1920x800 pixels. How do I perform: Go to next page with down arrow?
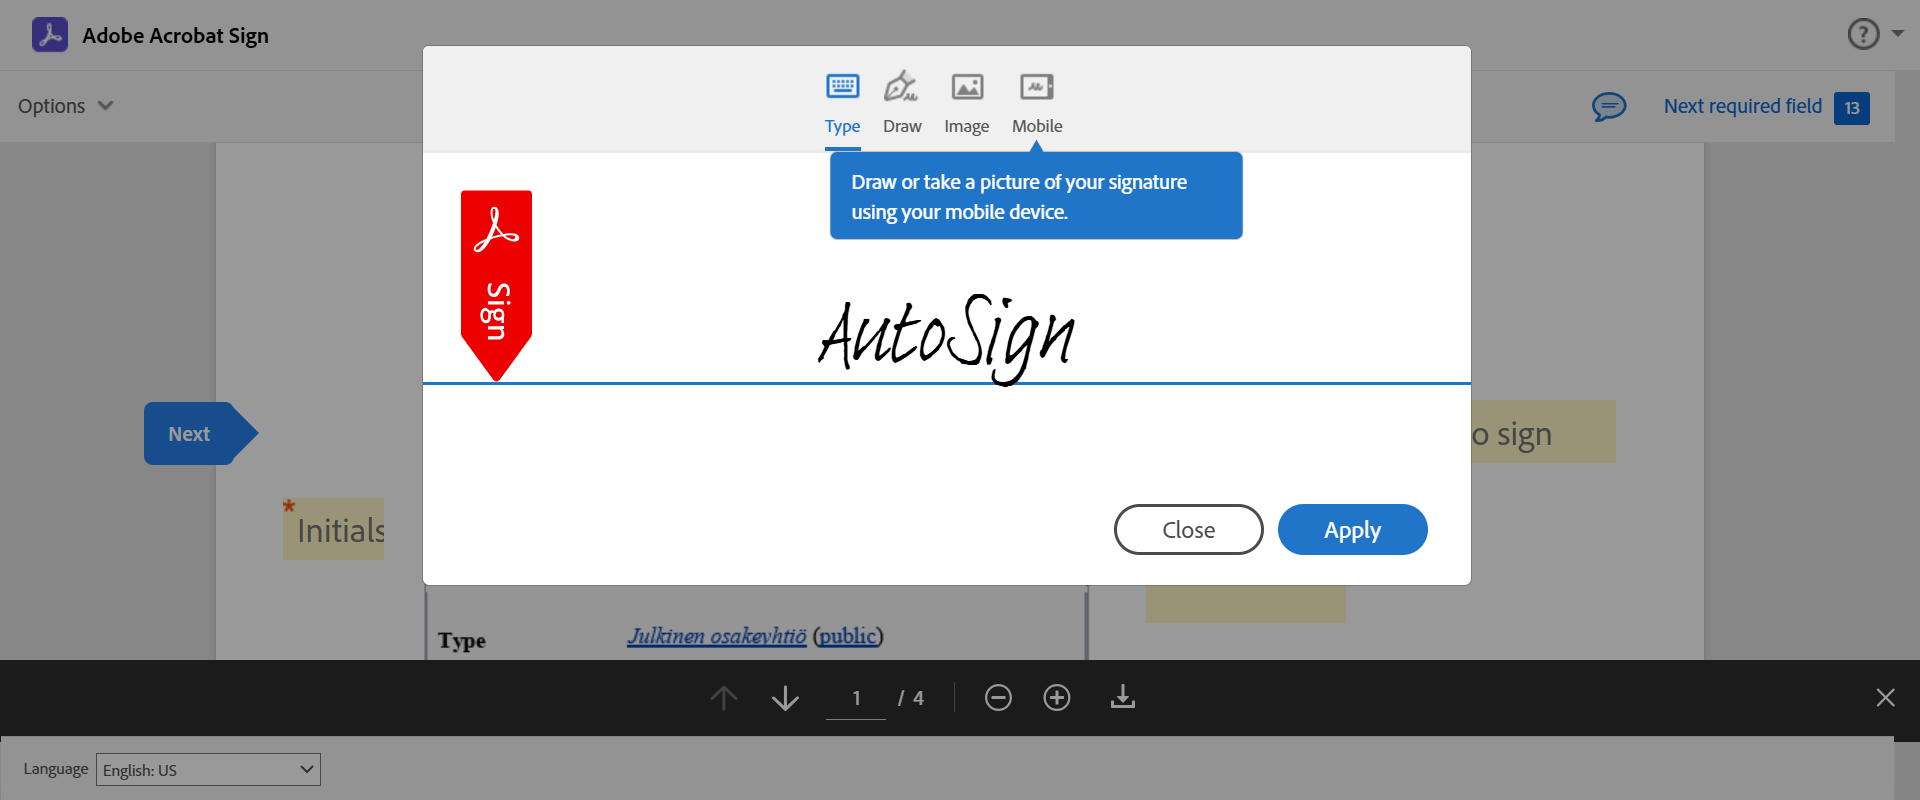point(786,698)
